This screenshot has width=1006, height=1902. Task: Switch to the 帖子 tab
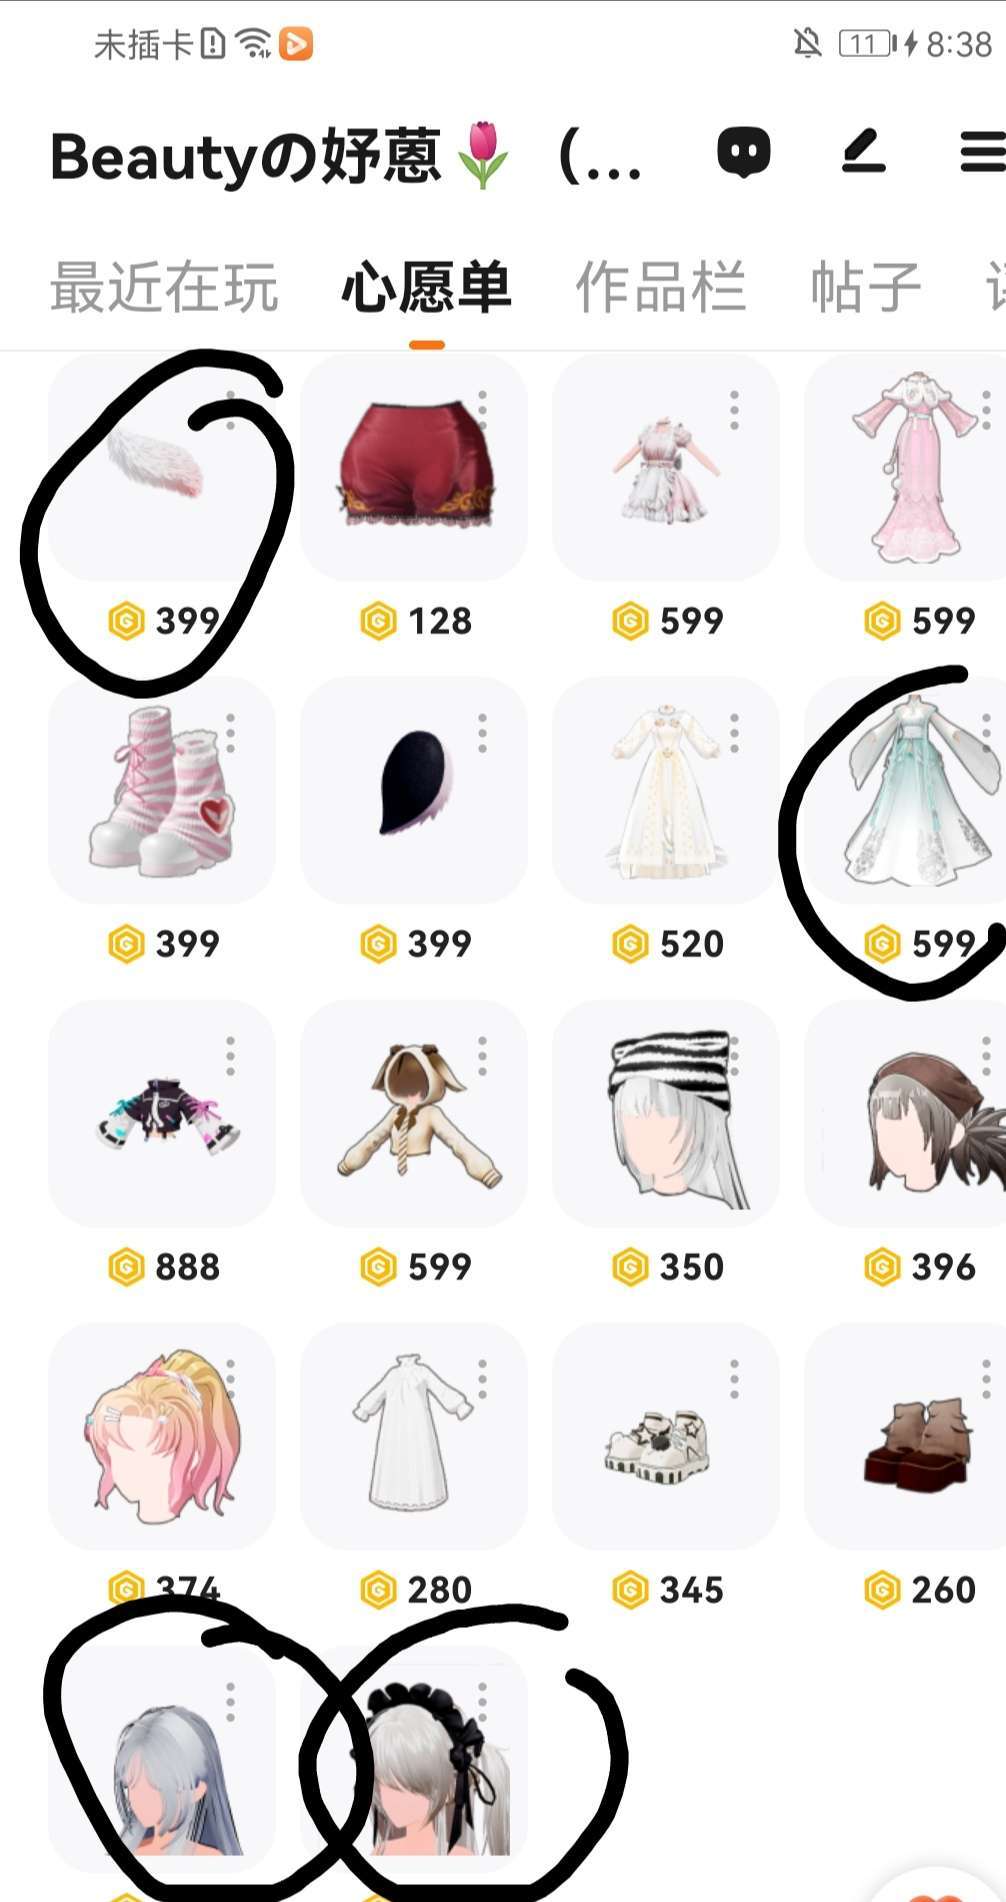(x=865, y=287)
